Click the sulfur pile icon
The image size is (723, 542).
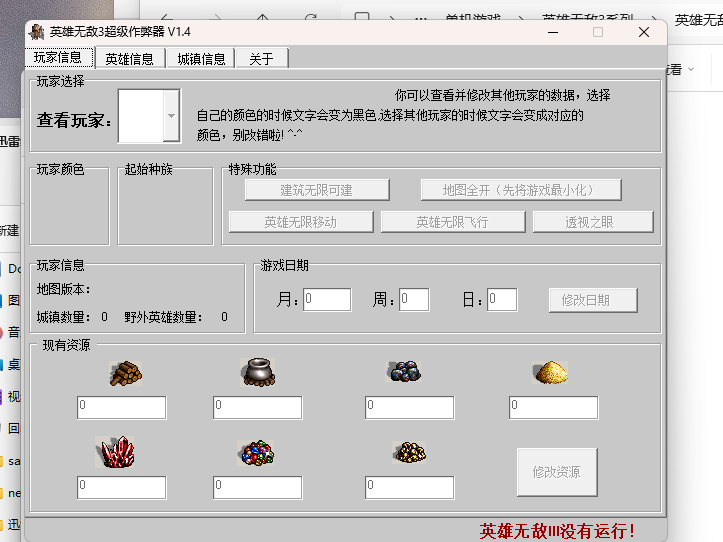tap(552, 372)
